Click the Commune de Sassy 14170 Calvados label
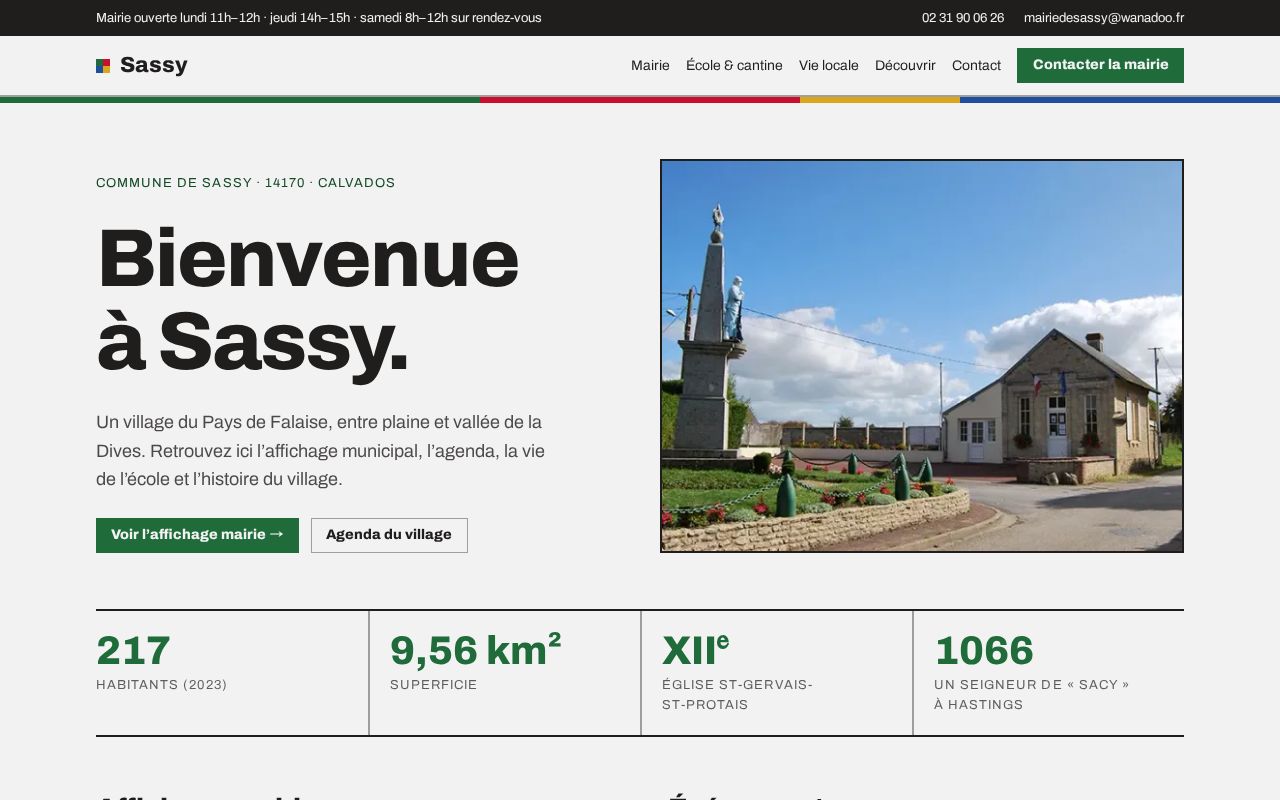Viewport: 1280px width, 800px height. coord(245,183)
